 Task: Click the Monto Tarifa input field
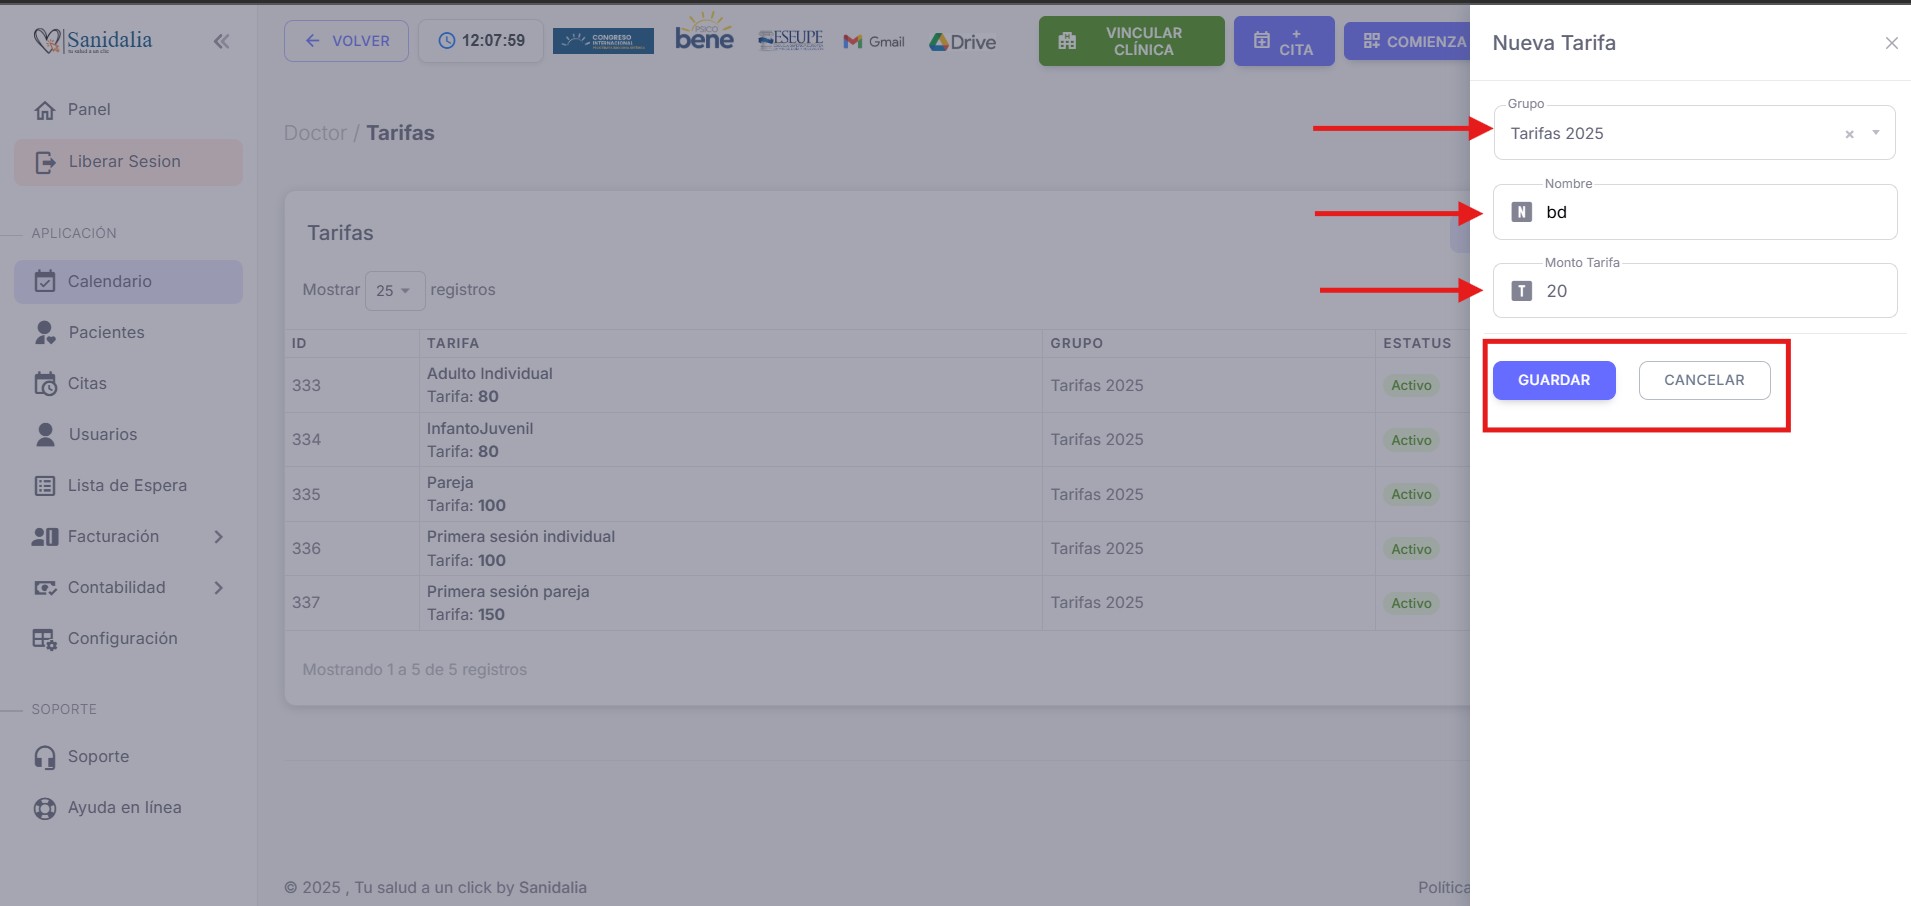pyautogui.click(x=1710, y=291)
